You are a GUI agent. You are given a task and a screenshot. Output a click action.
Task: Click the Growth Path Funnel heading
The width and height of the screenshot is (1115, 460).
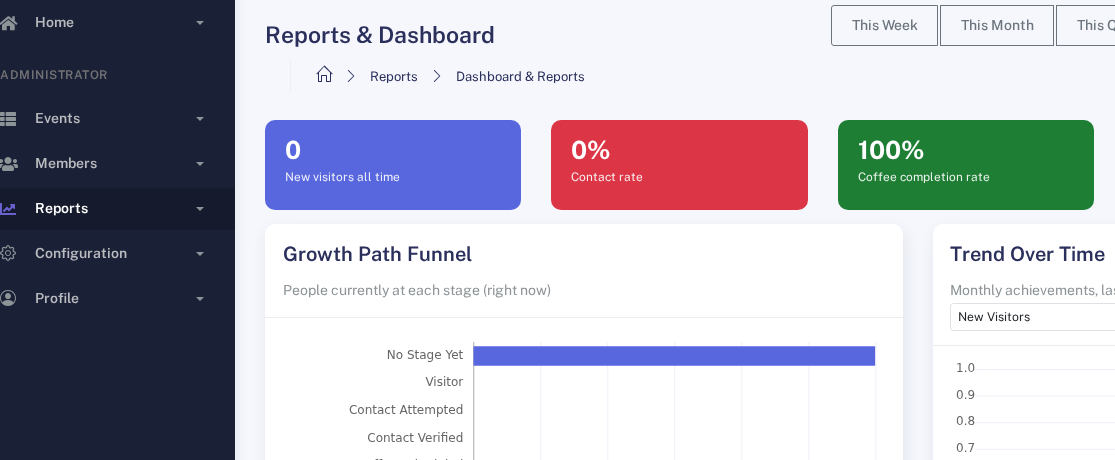click(378, 254)
